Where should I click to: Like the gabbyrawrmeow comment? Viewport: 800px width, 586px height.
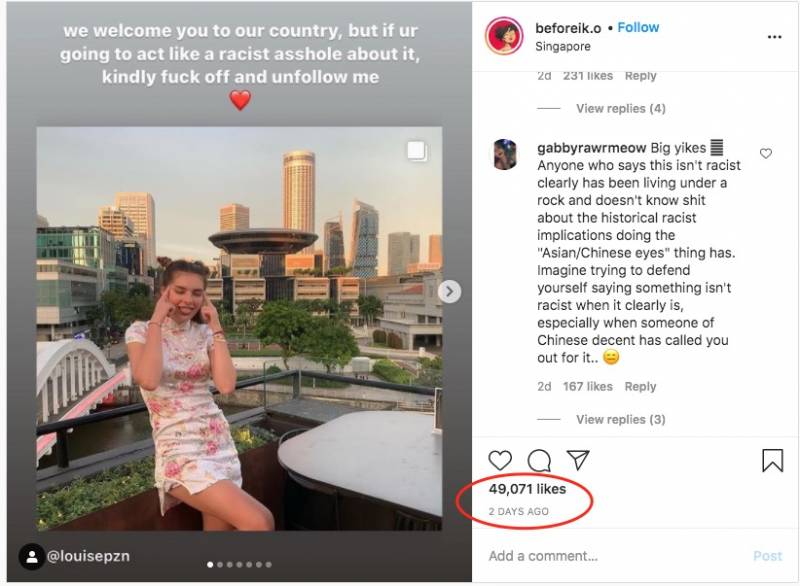[766, 154]
